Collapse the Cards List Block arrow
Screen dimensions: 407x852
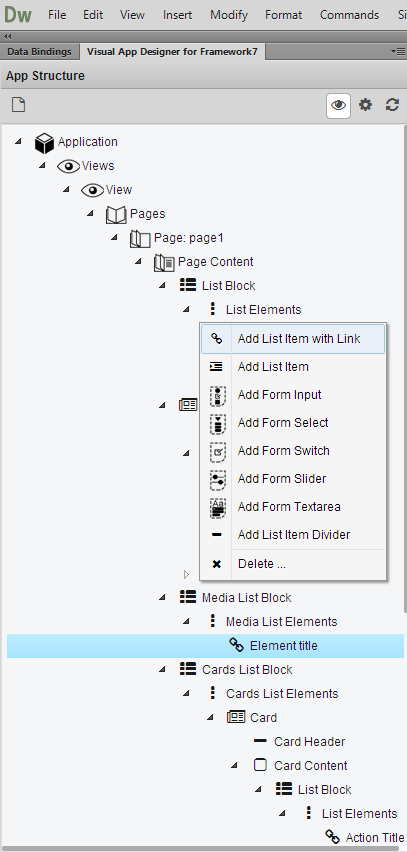162,669
